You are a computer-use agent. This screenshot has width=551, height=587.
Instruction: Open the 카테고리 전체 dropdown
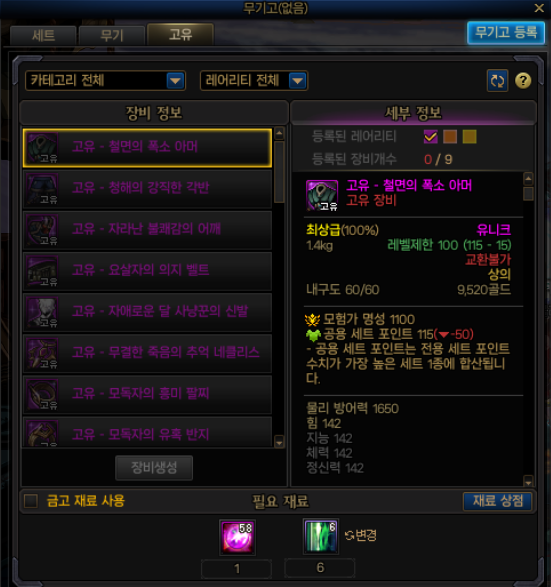click(x=105, y=80)
